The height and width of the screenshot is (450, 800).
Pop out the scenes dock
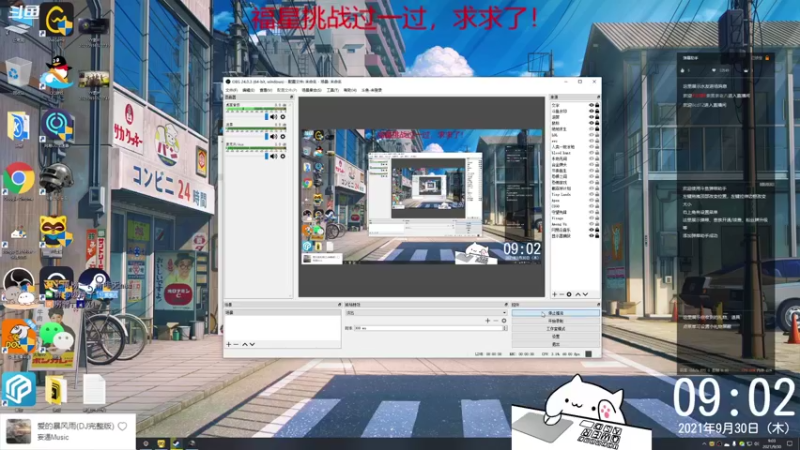click(x=339, y=305)
